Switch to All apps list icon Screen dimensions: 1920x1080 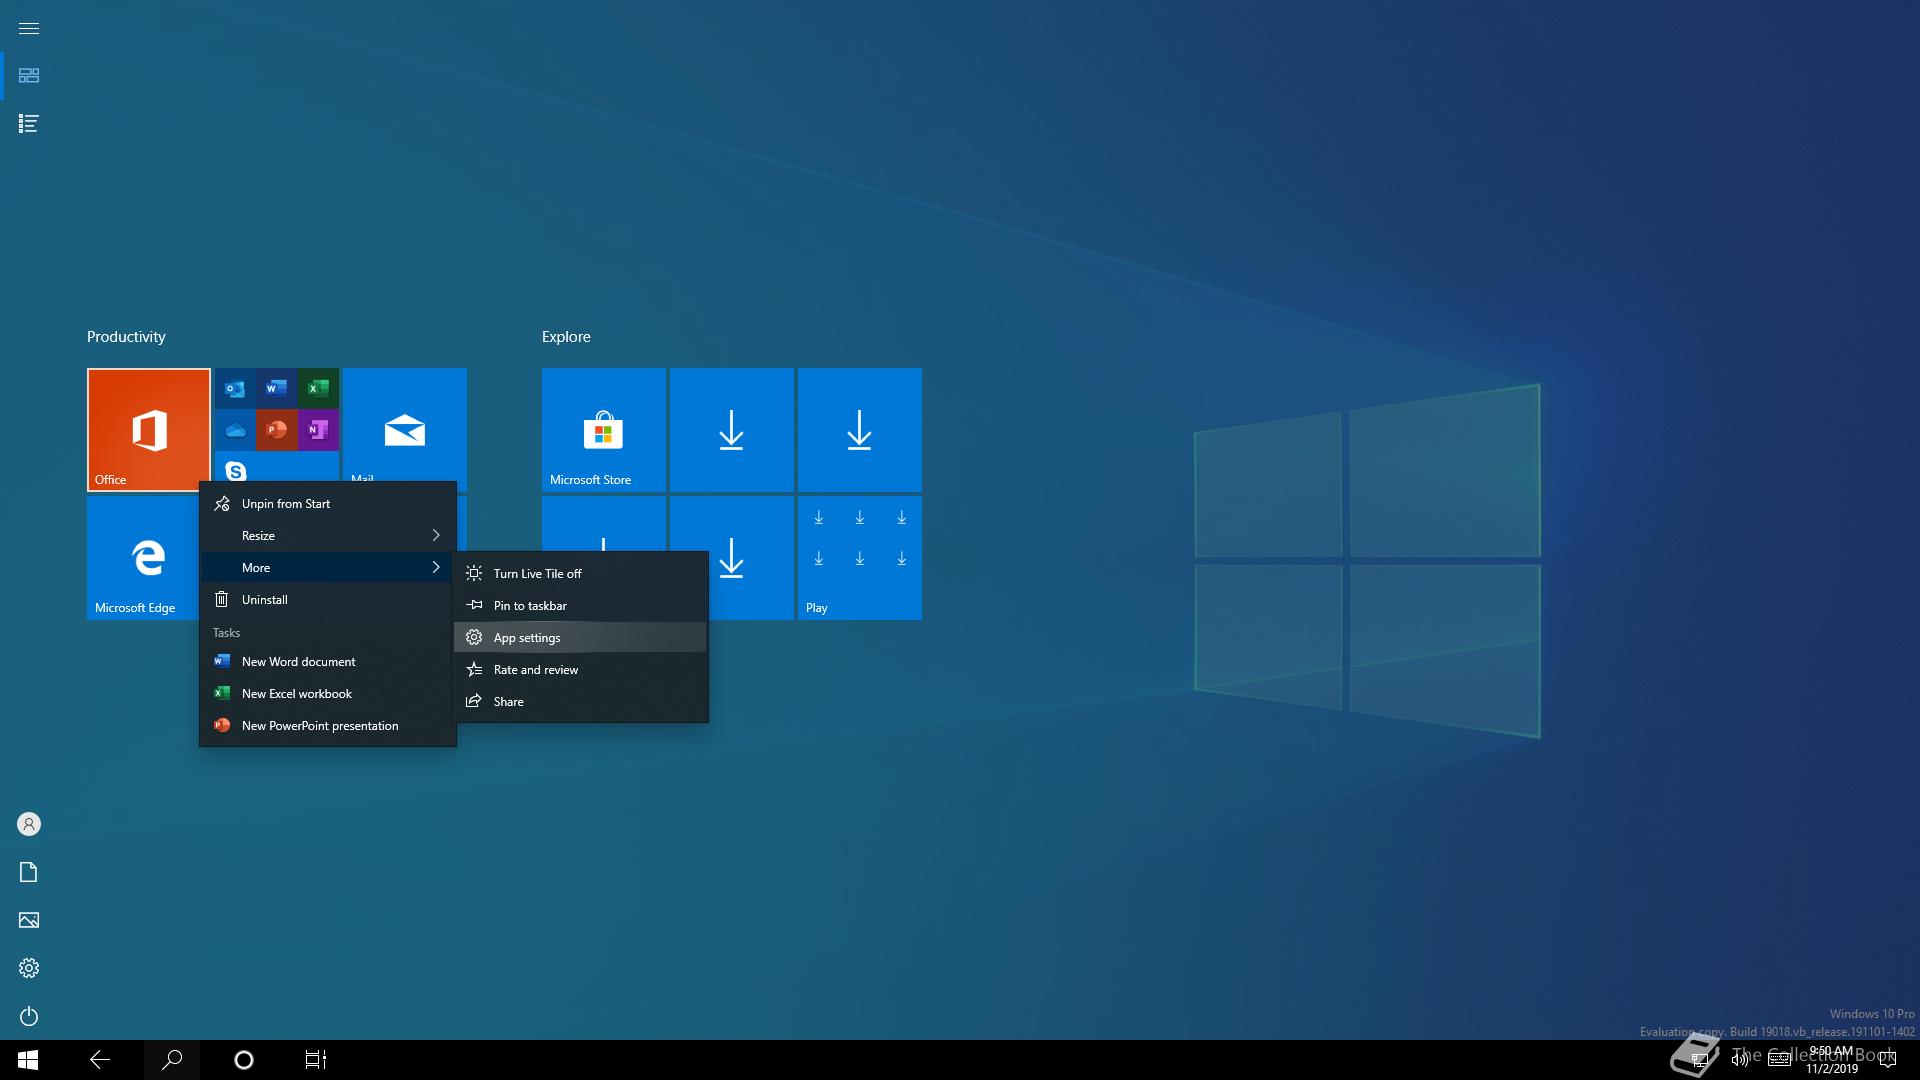pyautogui.click(x=29, y=124)
